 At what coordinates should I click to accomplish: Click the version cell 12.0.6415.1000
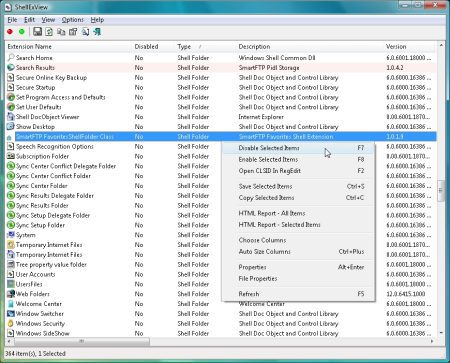tap(406, 294)
